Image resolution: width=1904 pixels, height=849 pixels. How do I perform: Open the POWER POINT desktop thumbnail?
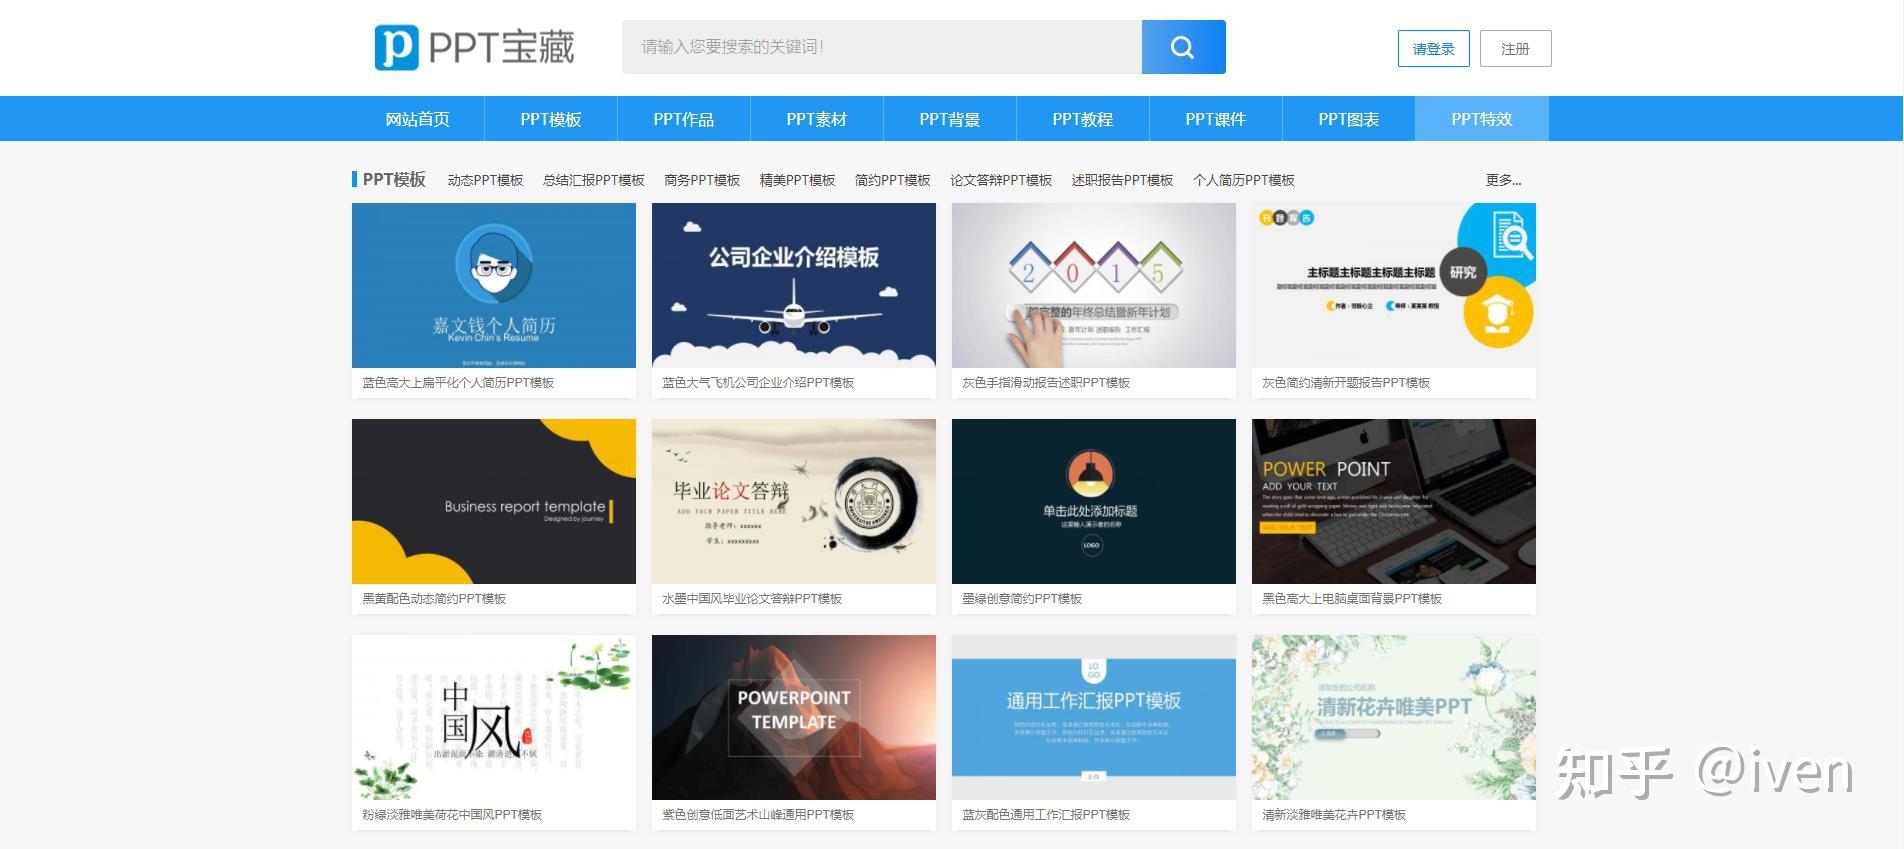coord(1394,501)
